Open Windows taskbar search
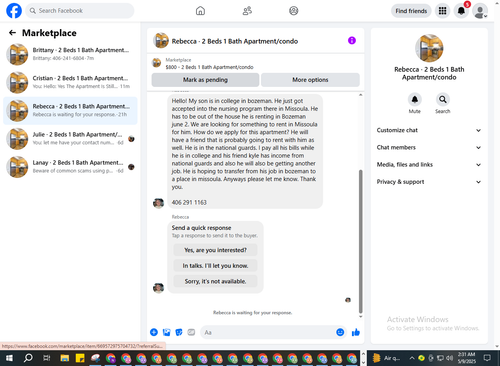The width and height of the screenshot is (500, 366). 28,358
